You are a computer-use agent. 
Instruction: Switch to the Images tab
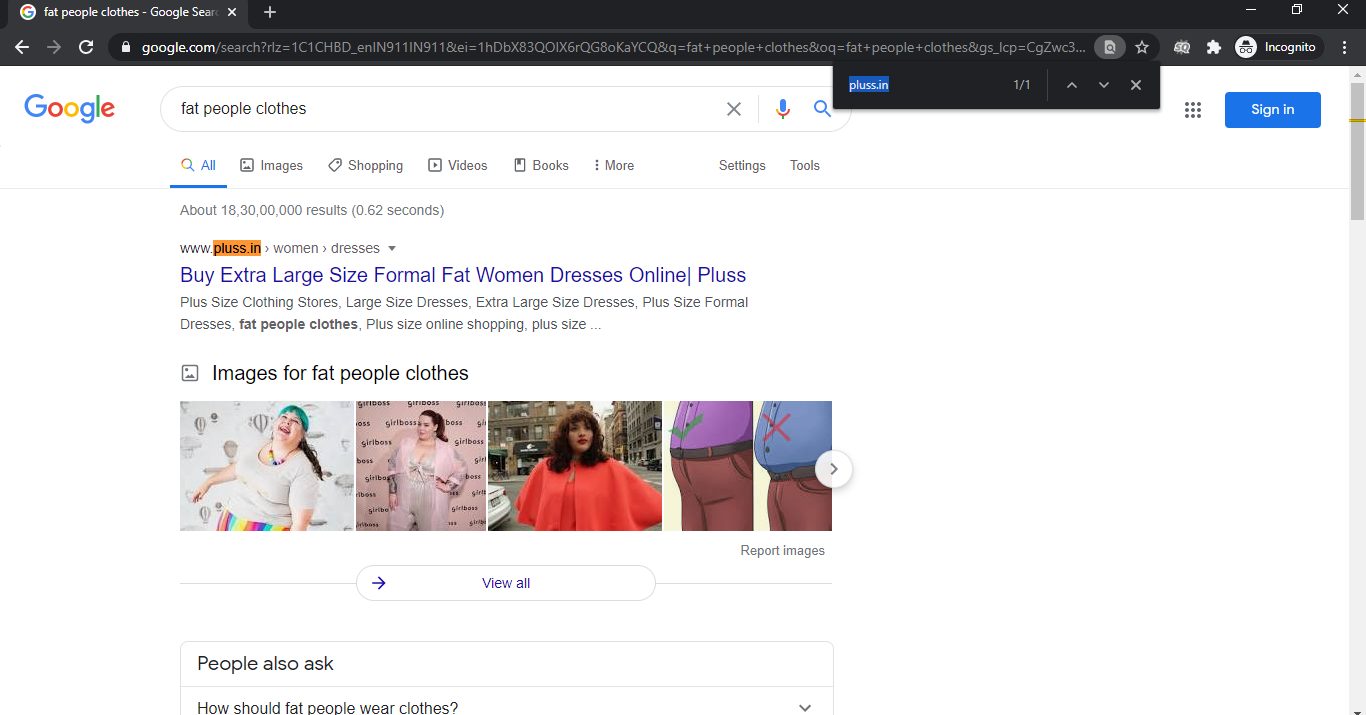[x=271, y=166]
